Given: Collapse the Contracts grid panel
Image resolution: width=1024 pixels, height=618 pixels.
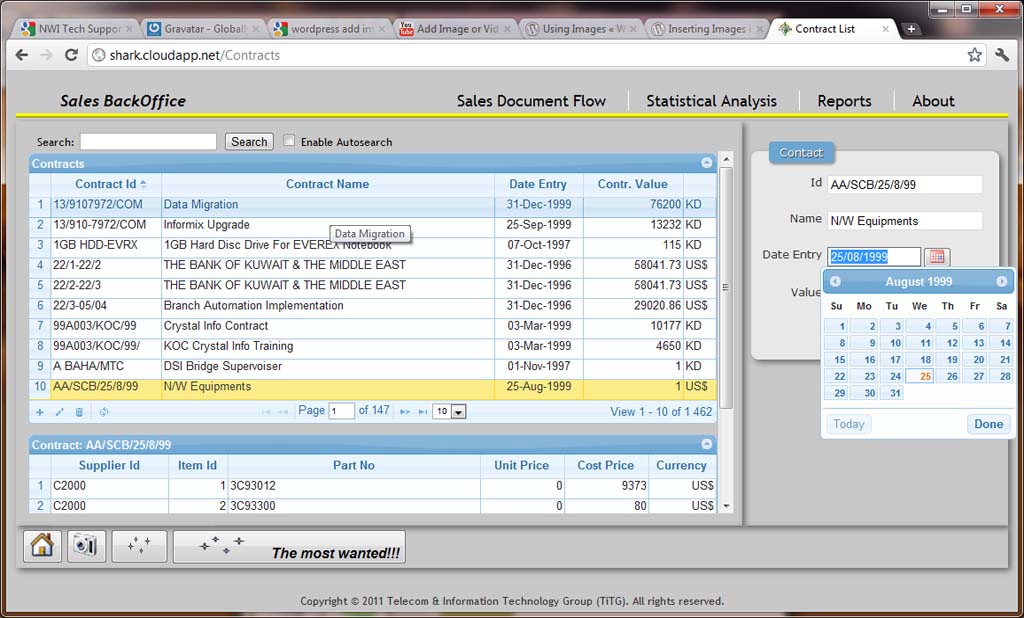Looking at the screenshot, I should 707,163.
